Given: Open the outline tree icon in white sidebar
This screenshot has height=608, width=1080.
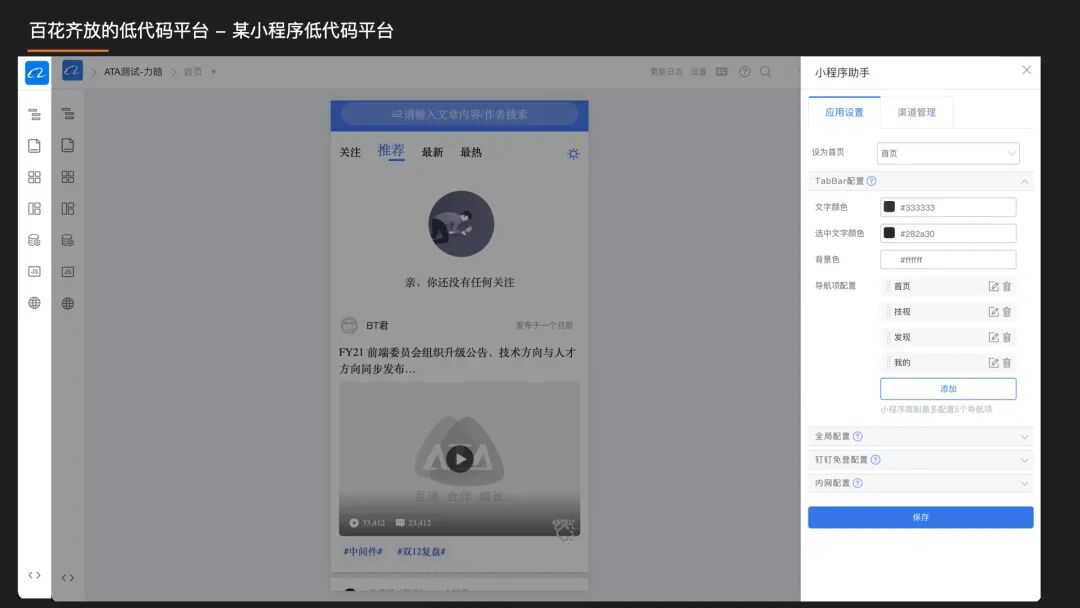Looking at the screenshot, I should 34,114.
